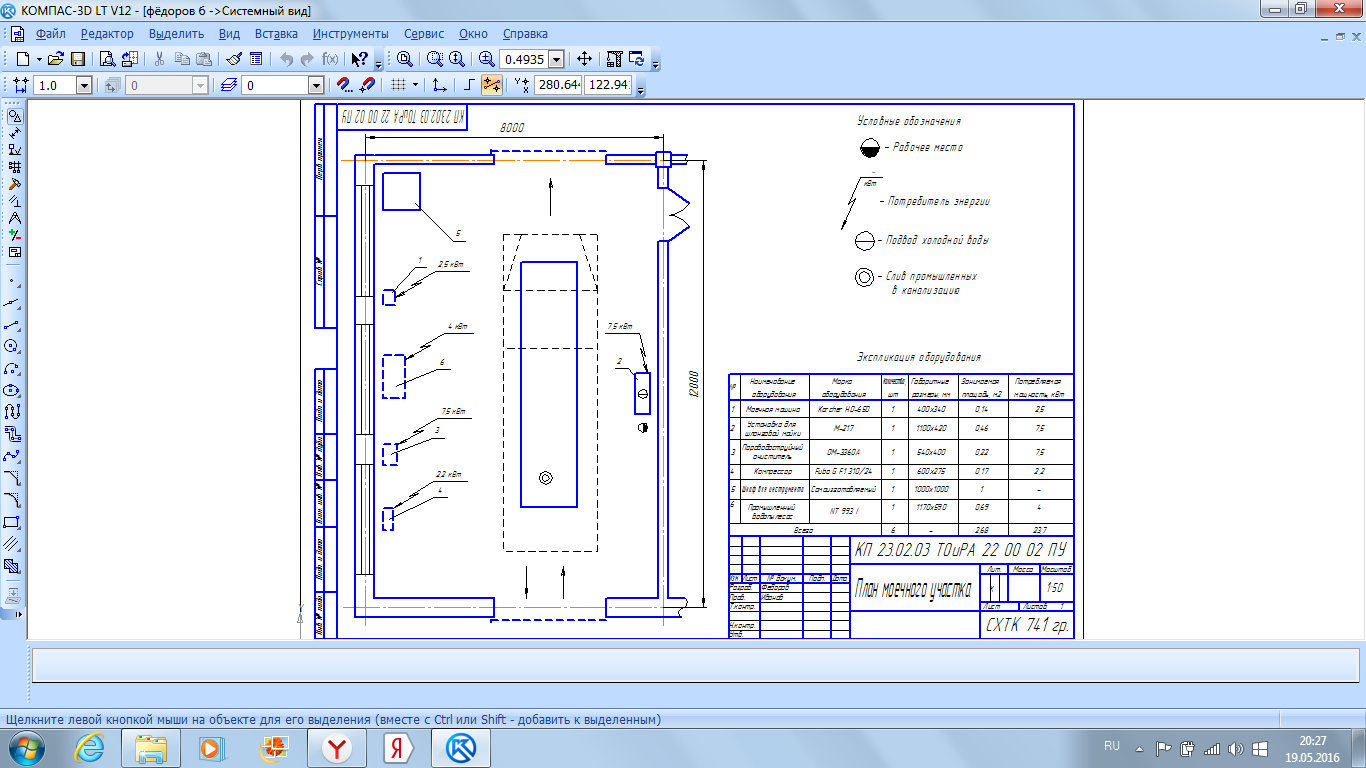
Task: Open the Справка menu
Action: click(x=525, y=33)
